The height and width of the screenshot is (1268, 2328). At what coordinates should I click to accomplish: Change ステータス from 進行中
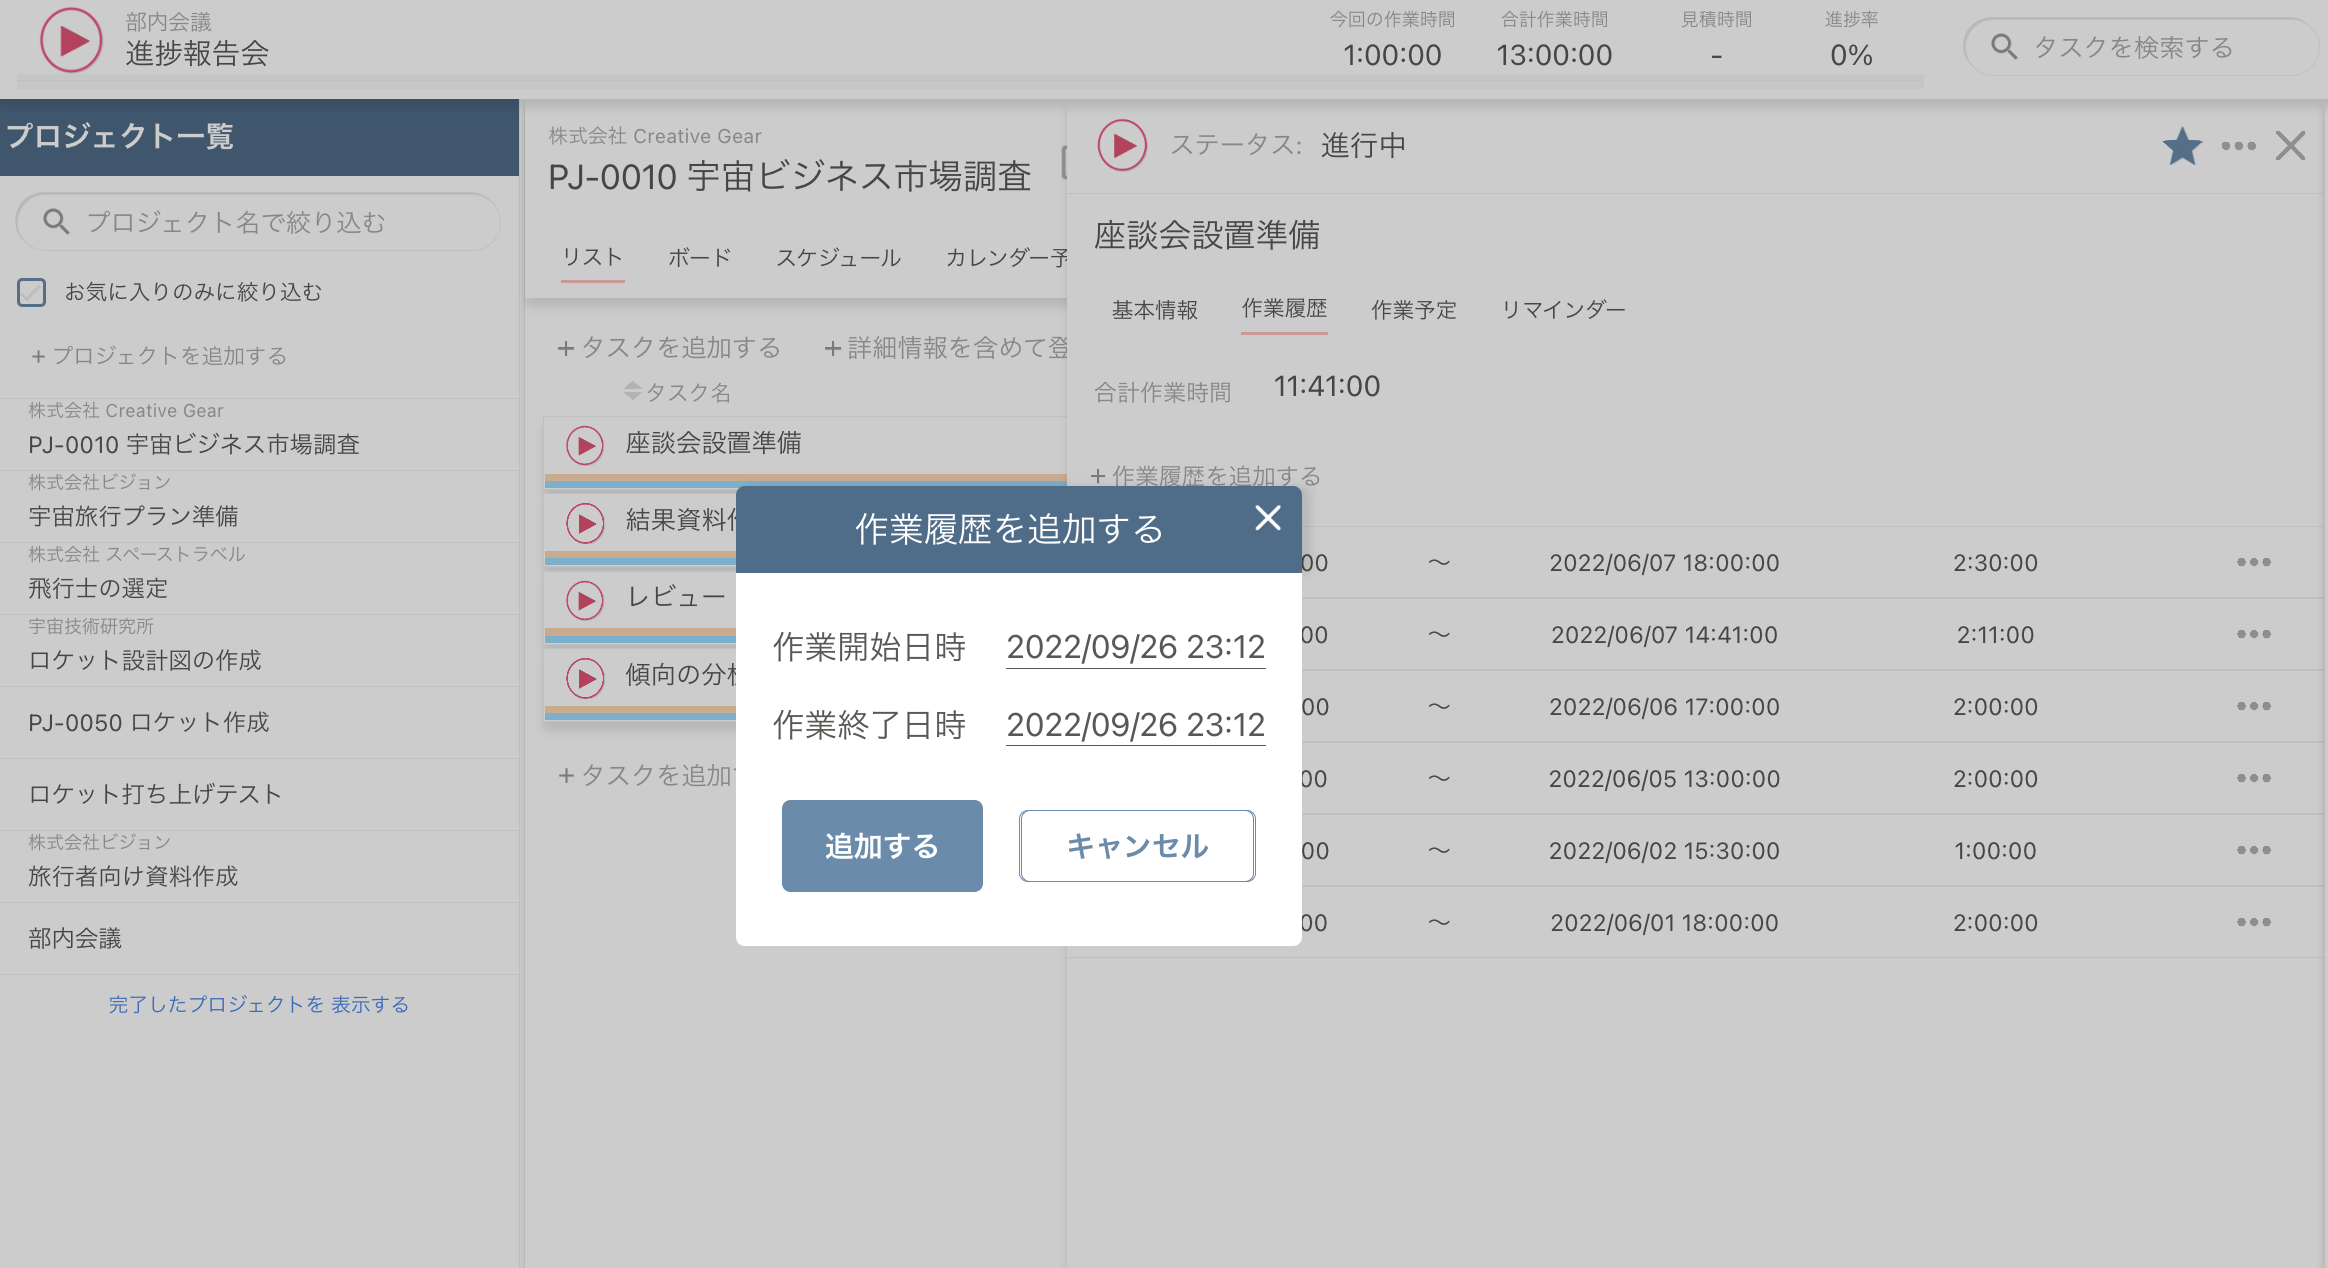[x=1363, y=145]
